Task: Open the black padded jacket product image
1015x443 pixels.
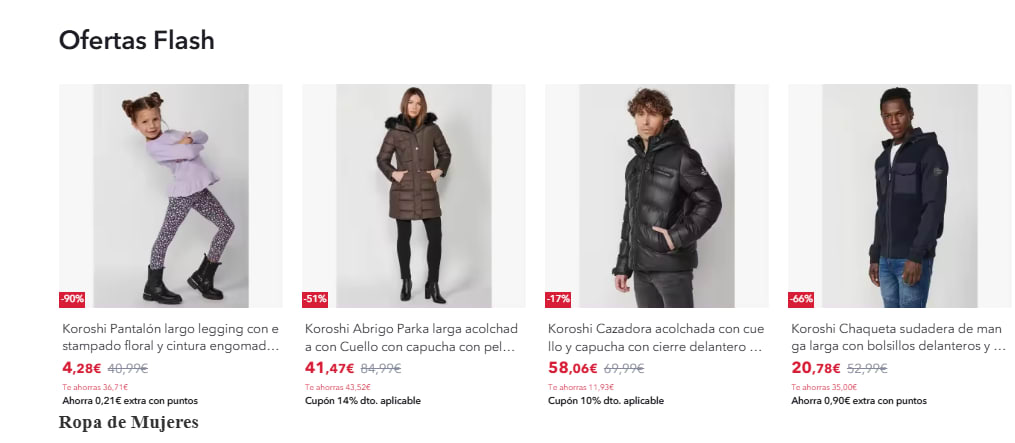Action: (657, 196)
